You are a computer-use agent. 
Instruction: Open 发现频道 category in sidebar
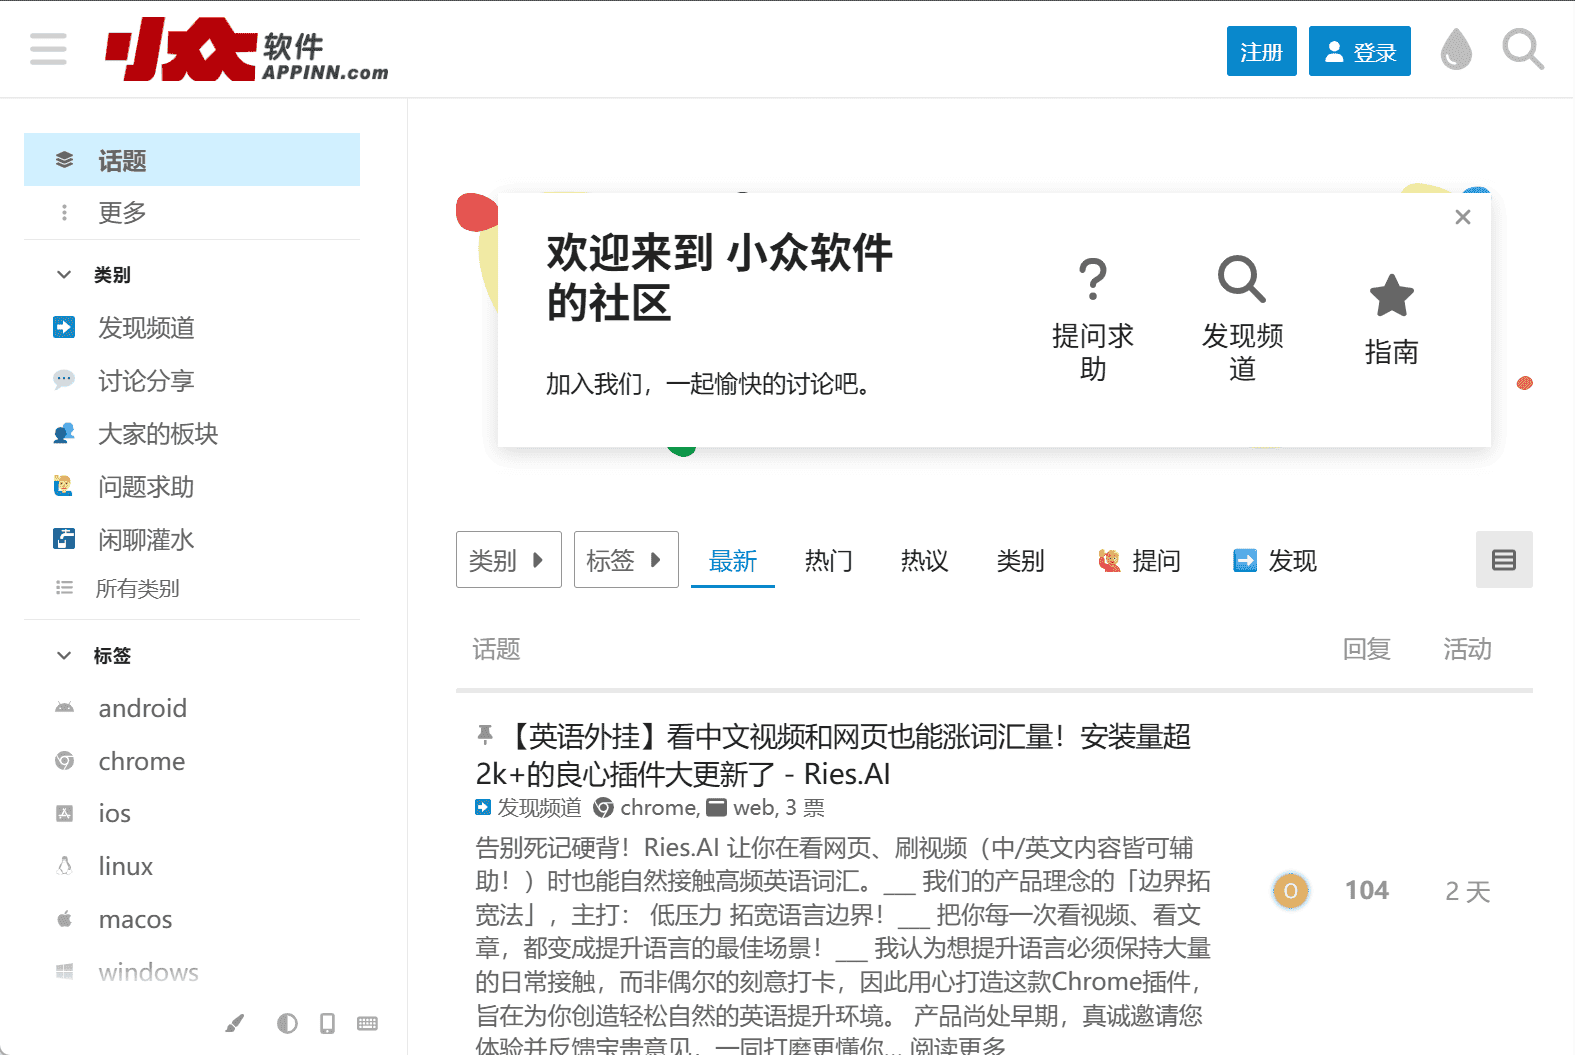click(192, 327)
